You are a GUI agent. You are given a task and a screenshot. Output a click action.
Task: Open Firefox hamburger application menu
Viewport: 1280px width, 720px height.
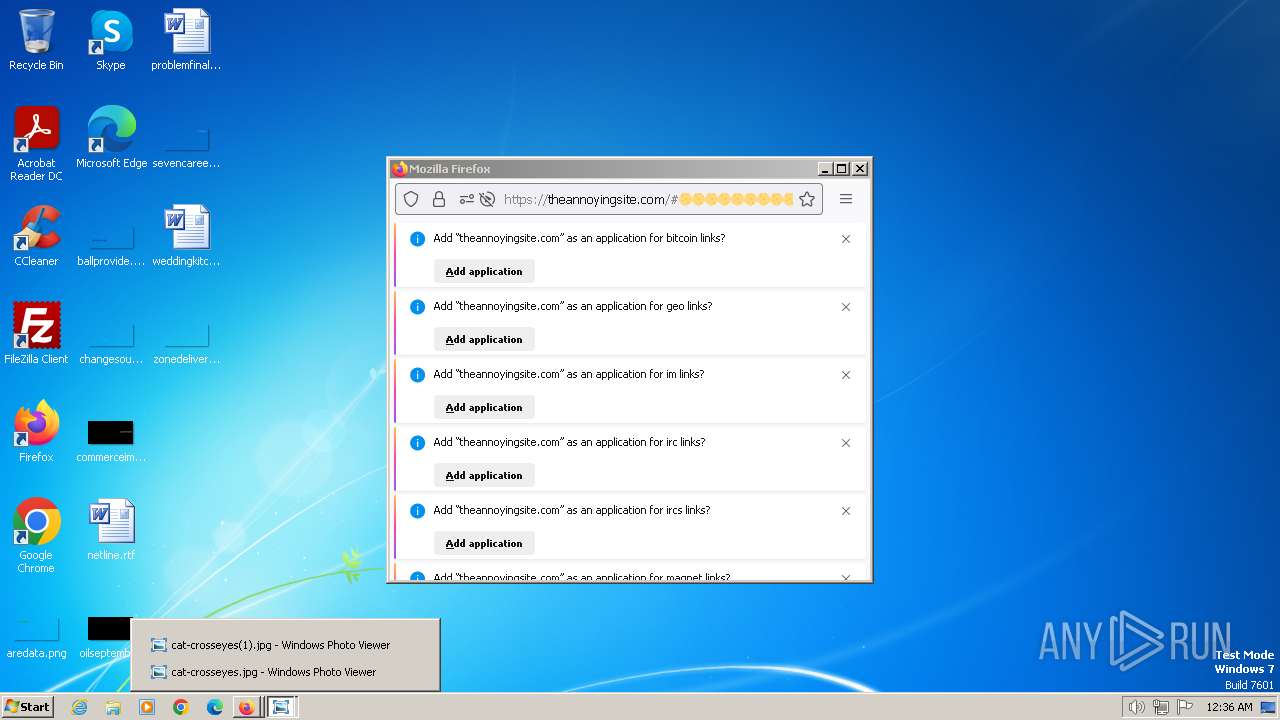pos(846,199)
